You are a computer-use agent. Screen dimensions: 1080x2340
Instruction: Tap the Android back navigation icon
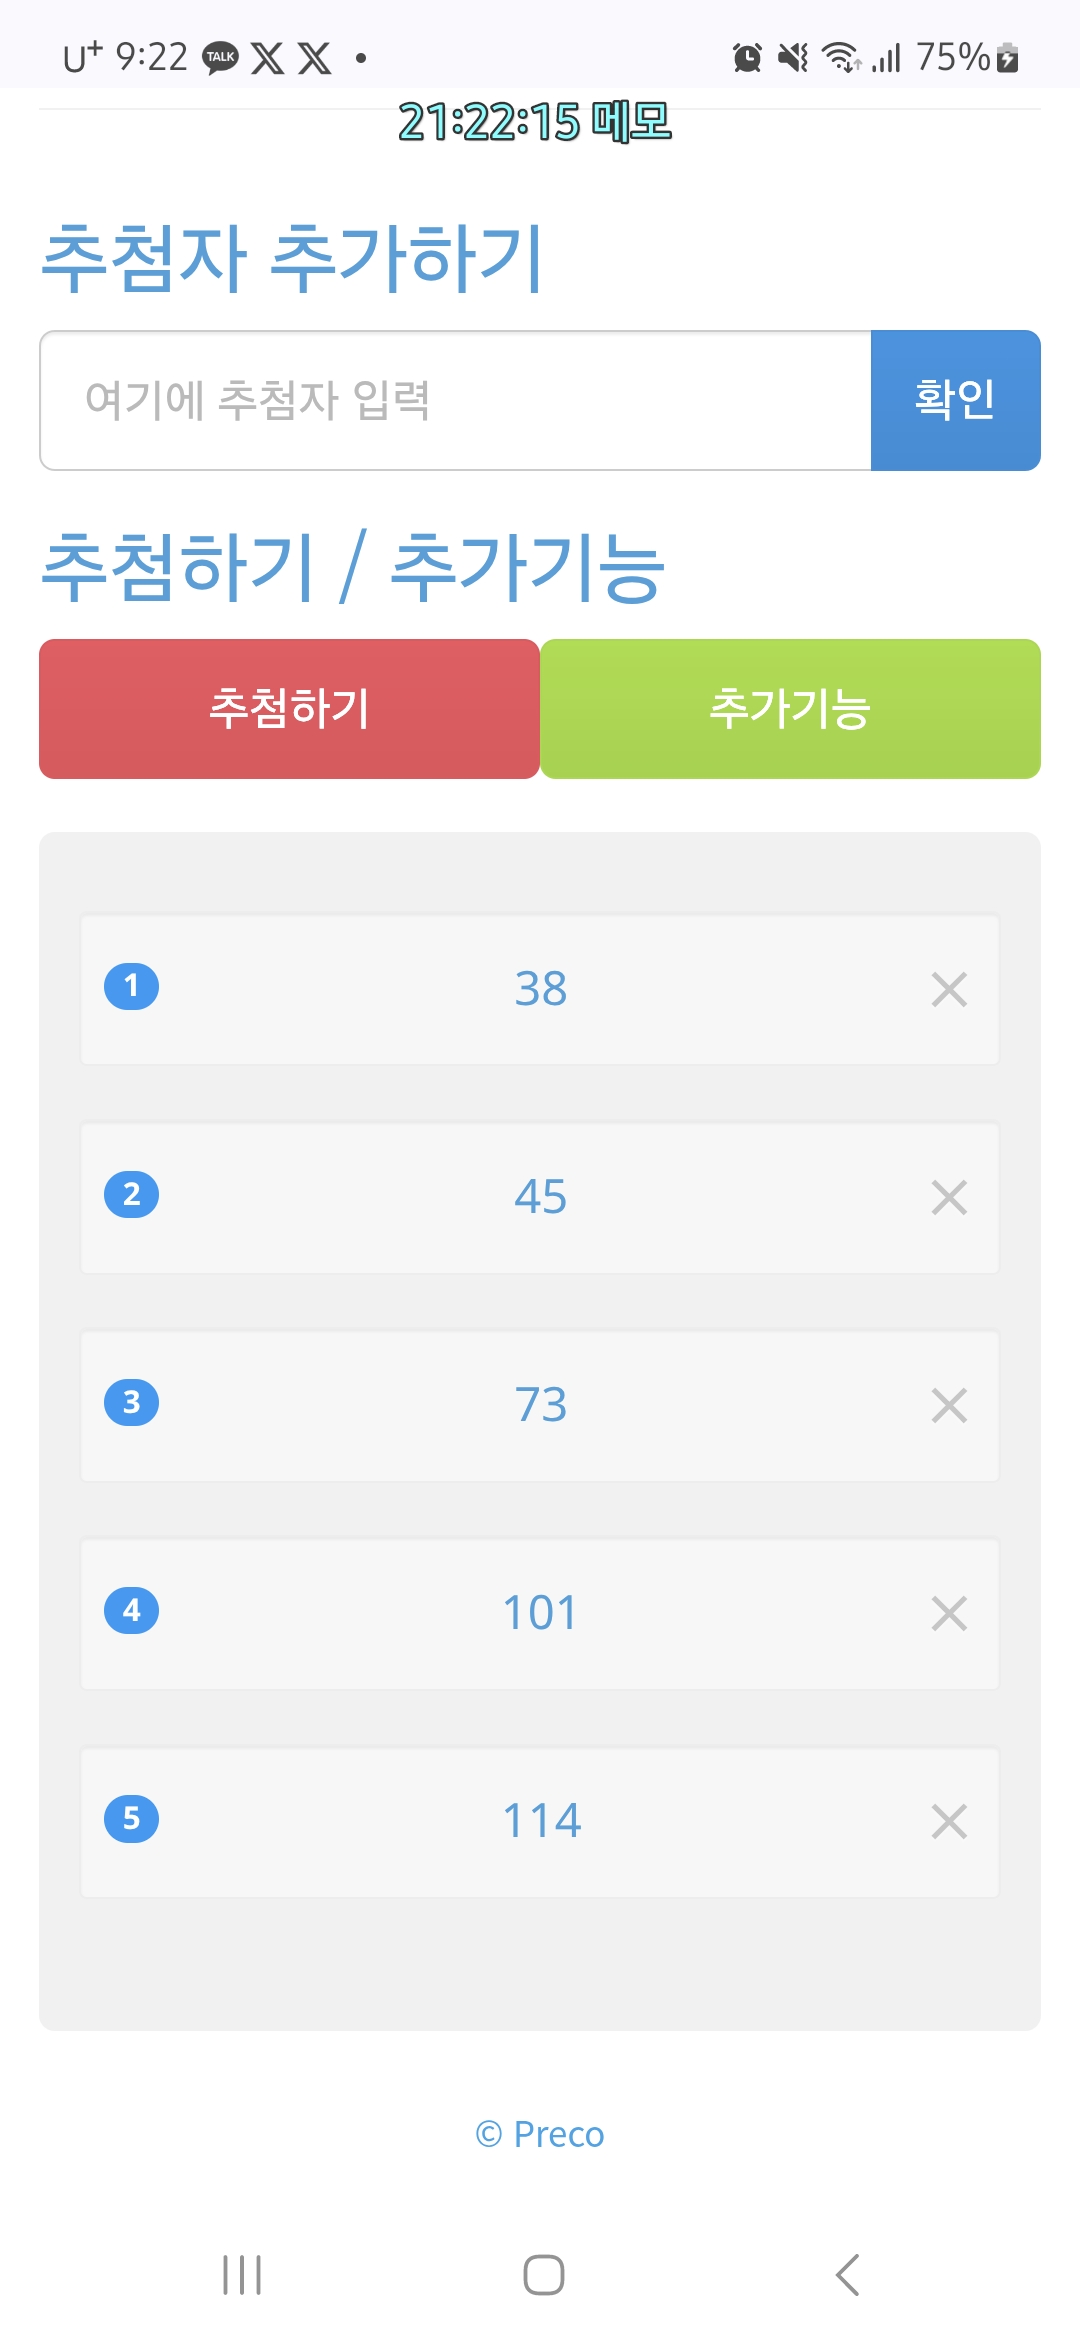[847, 2275]
